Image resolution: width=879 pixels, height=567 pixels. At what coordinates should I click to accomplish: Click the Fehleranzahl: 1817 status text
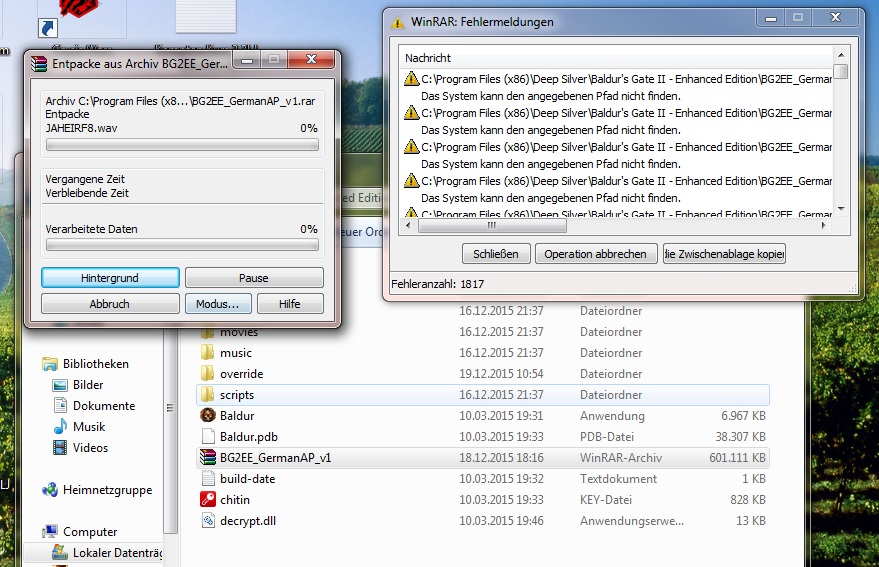[x=437, y=284]
